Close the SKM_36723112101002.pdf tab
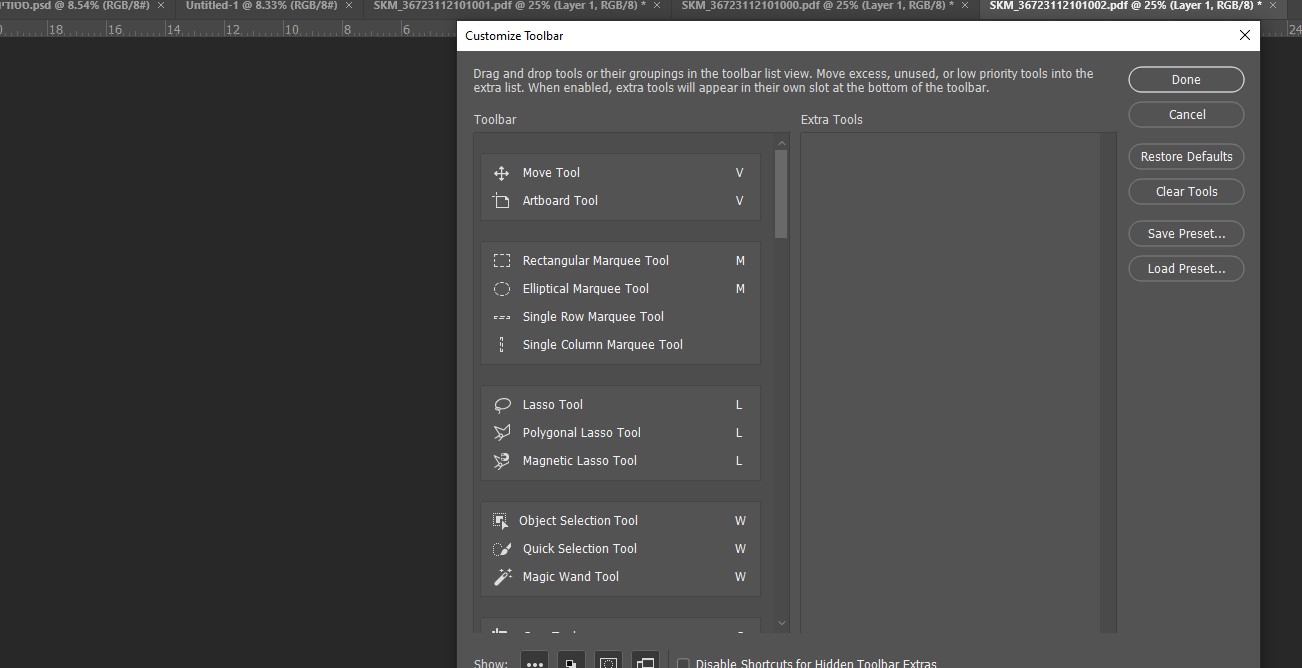 click(1273, 6)
